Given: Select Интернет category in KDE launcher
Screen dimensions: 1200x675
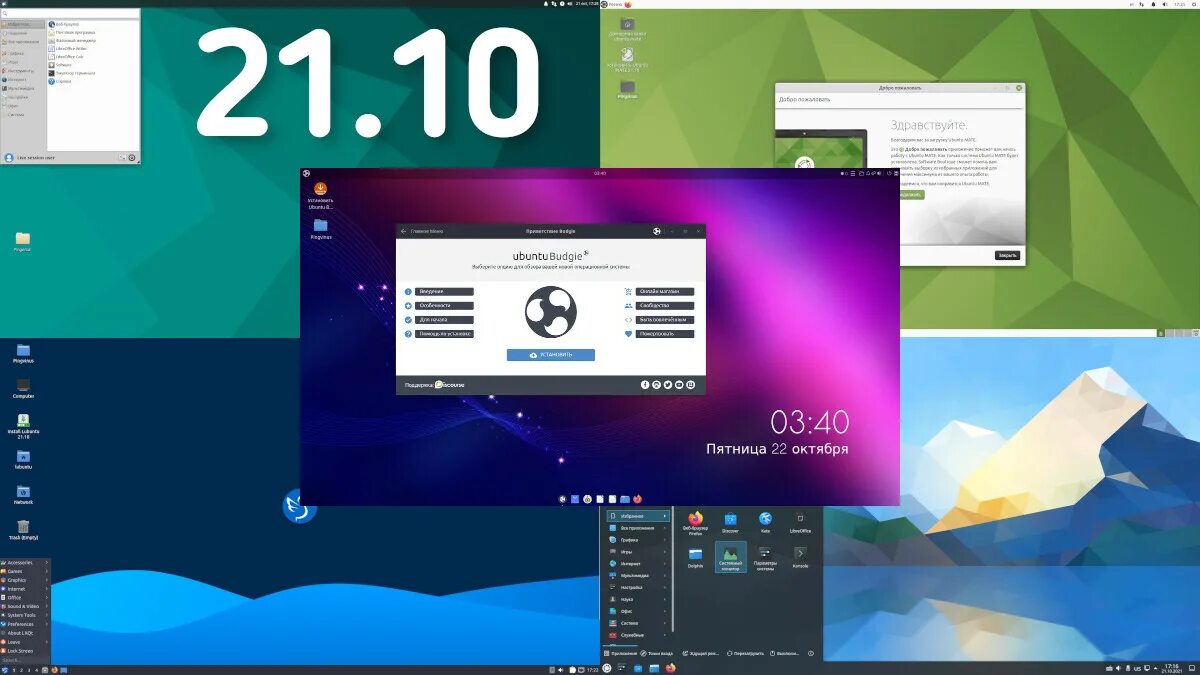Looking at the screenshot, I should 636,564.
